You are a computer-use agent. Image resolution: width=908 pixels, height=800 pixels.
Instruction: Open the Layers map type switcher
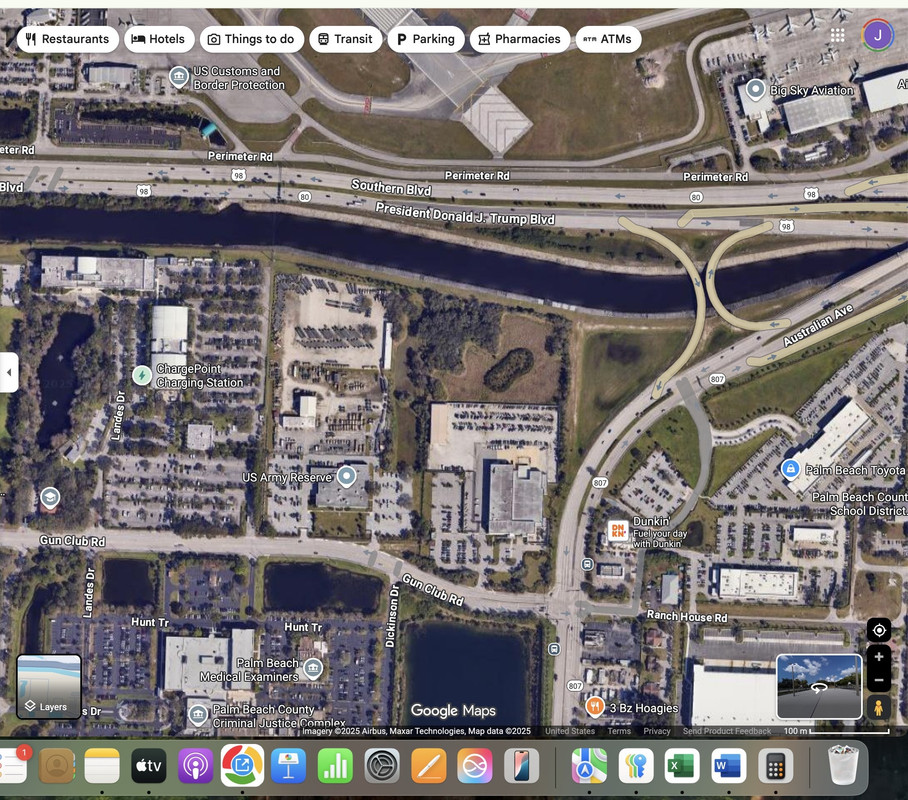[x=49, y=686]
